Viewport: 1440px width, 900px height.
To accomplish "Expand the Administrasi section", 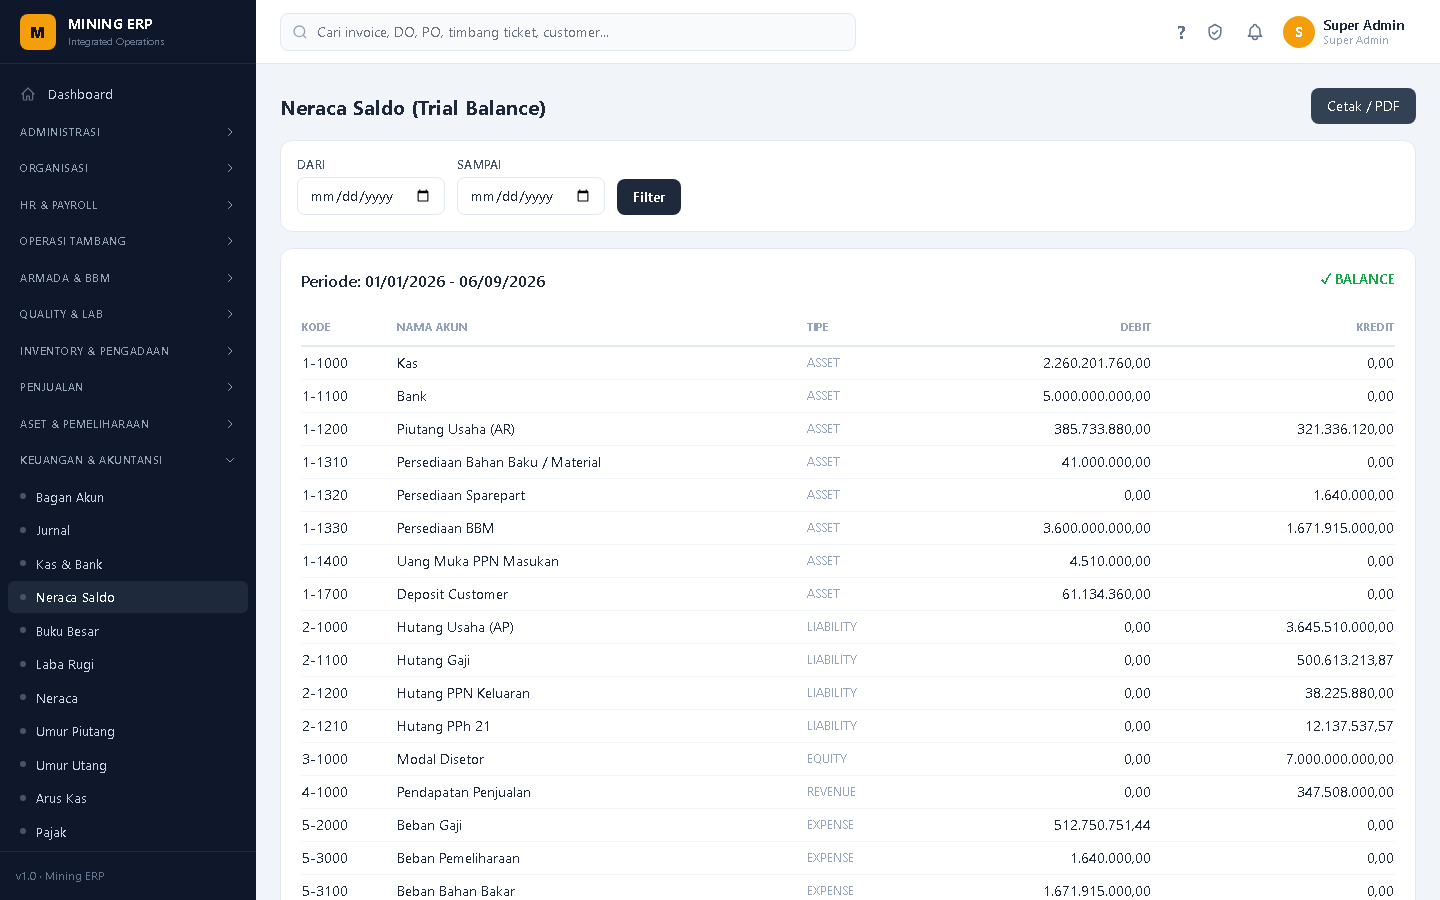I will coord(128,132).
